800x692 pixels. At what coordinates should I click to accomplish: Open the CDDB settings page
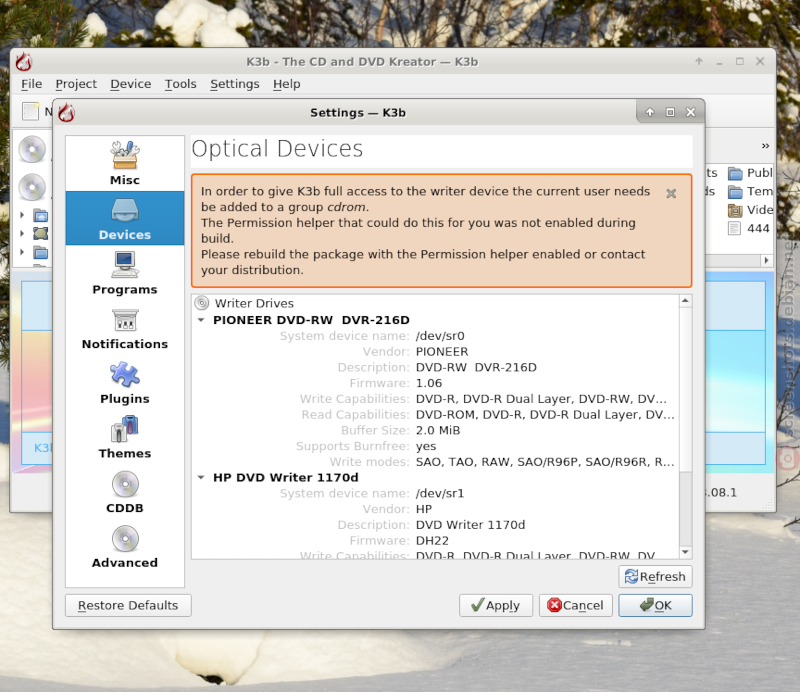[x=125, y=491]
